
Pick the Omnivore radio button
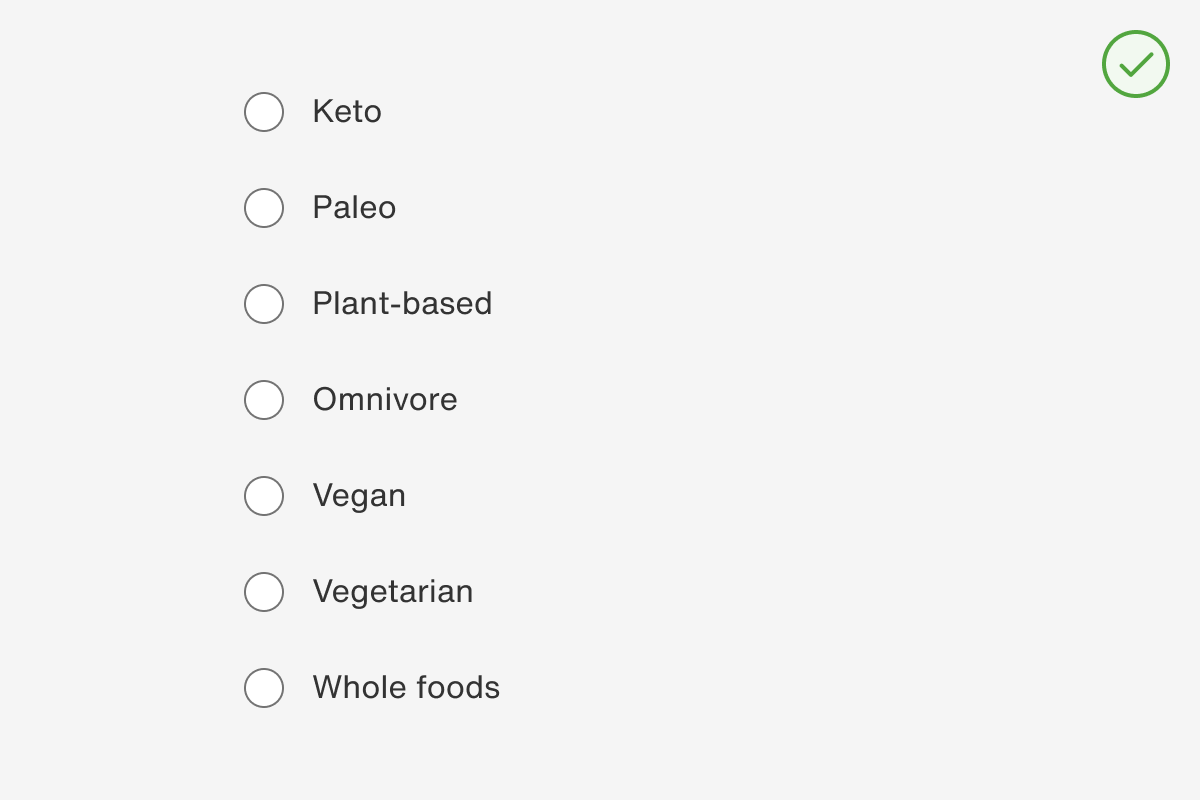(264, 400)
